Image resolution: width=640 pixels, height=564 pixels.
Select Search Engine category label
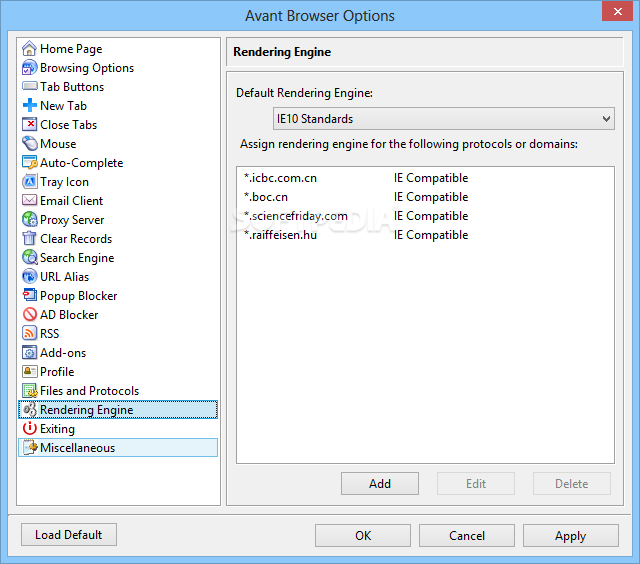(x=77, y=258)
